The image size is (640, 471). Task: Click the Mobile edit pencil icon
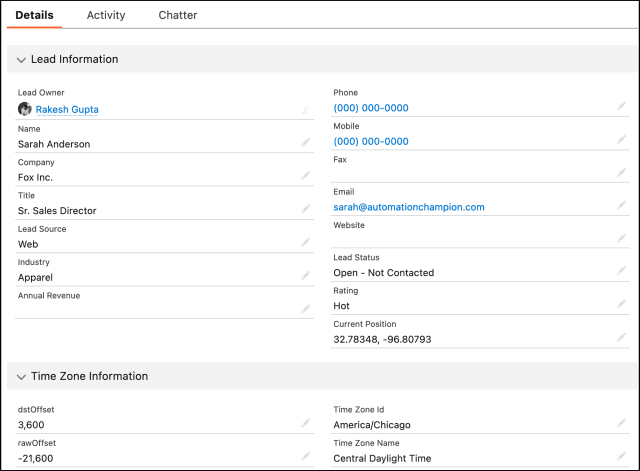(x=621, y=140)
